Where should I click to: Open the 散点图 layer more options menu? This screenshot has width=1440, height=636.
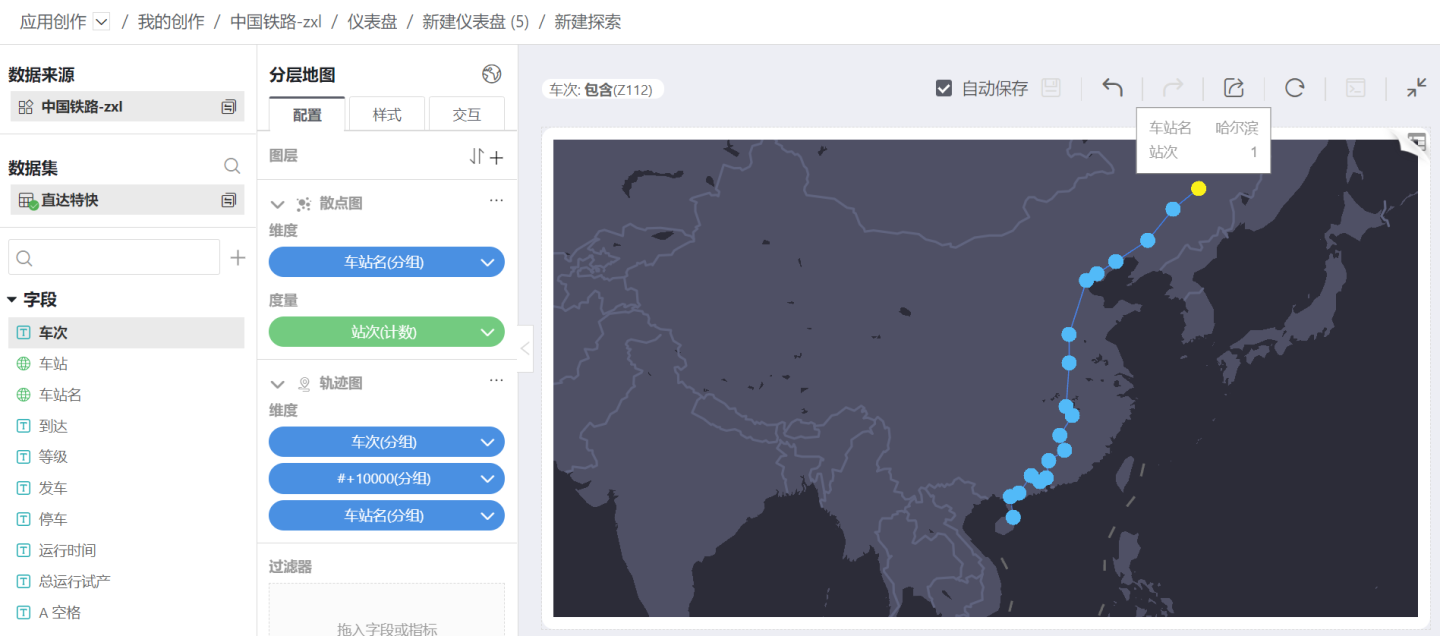tap(496, 201)
